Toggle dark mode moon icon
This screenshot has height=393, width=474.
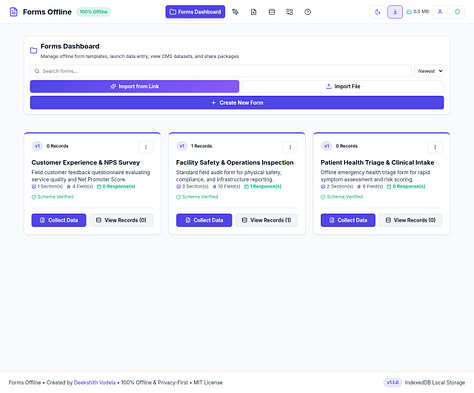click(x=378, y=12)
